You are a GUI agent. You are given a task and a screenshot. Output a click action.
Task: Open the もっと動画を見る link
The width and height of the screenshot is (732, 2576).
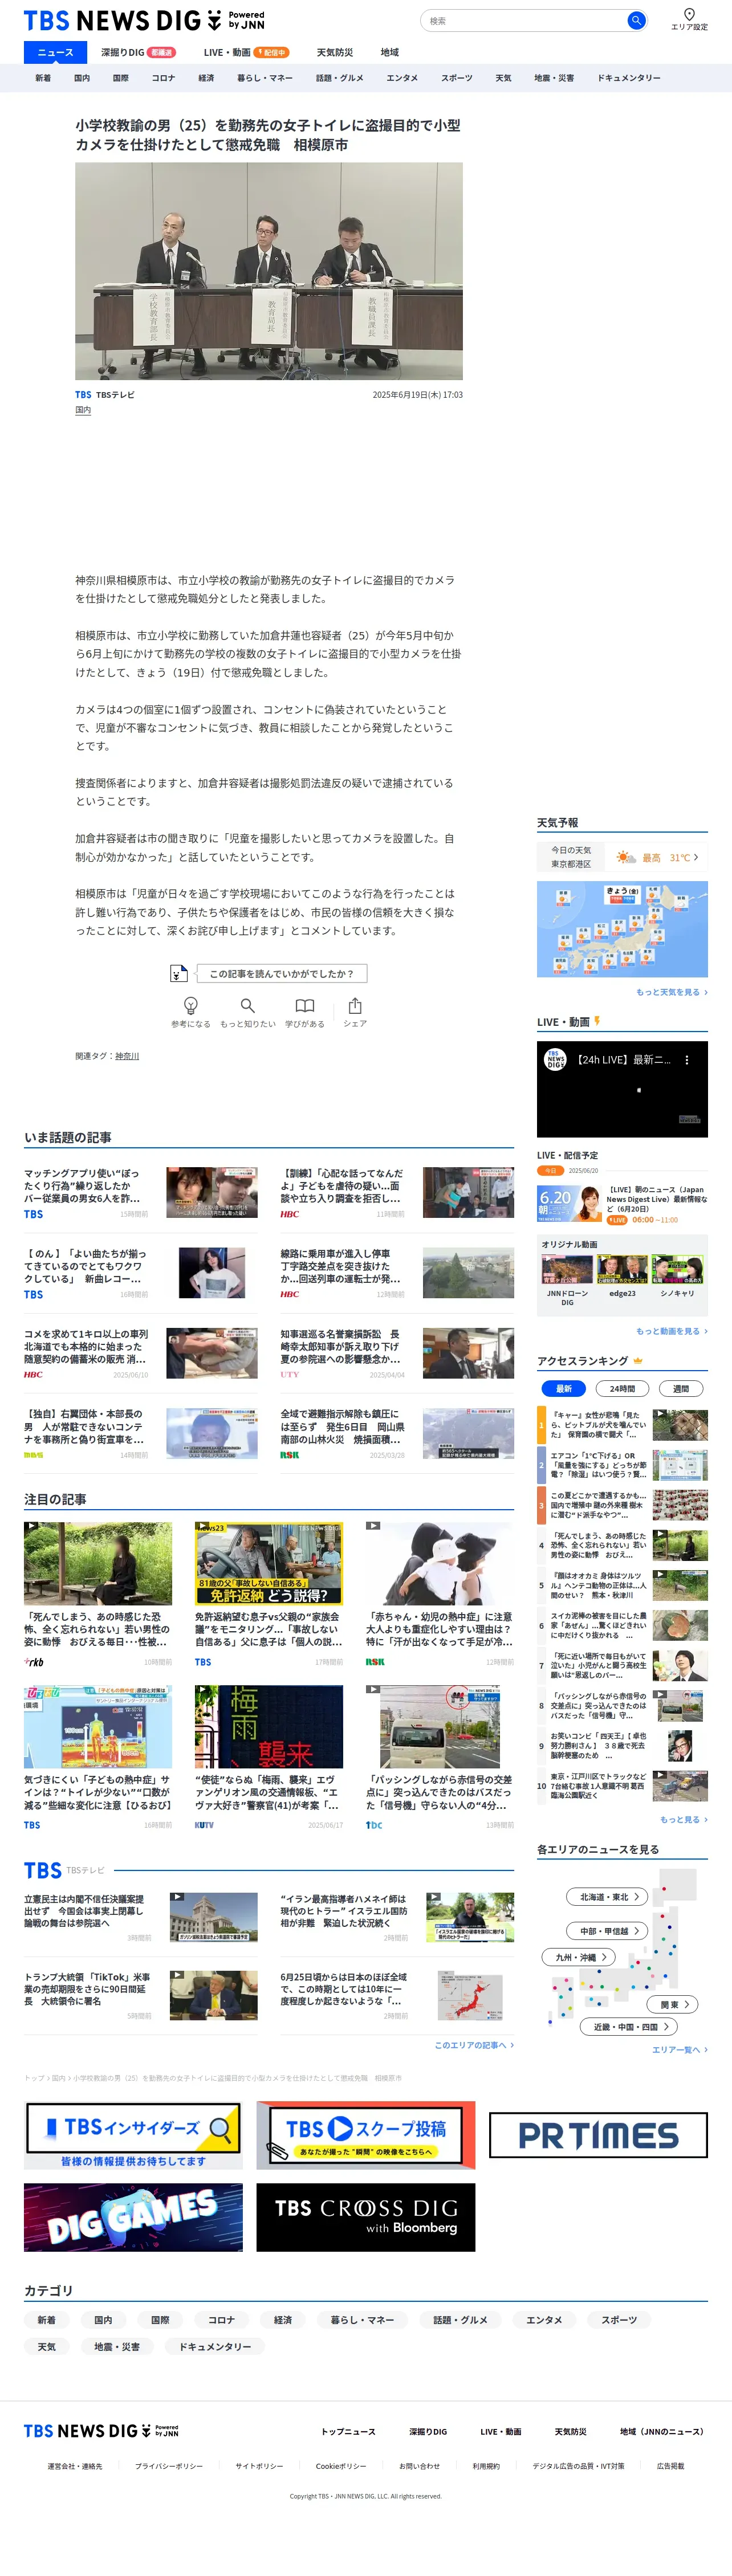[x=671, y=1331]
